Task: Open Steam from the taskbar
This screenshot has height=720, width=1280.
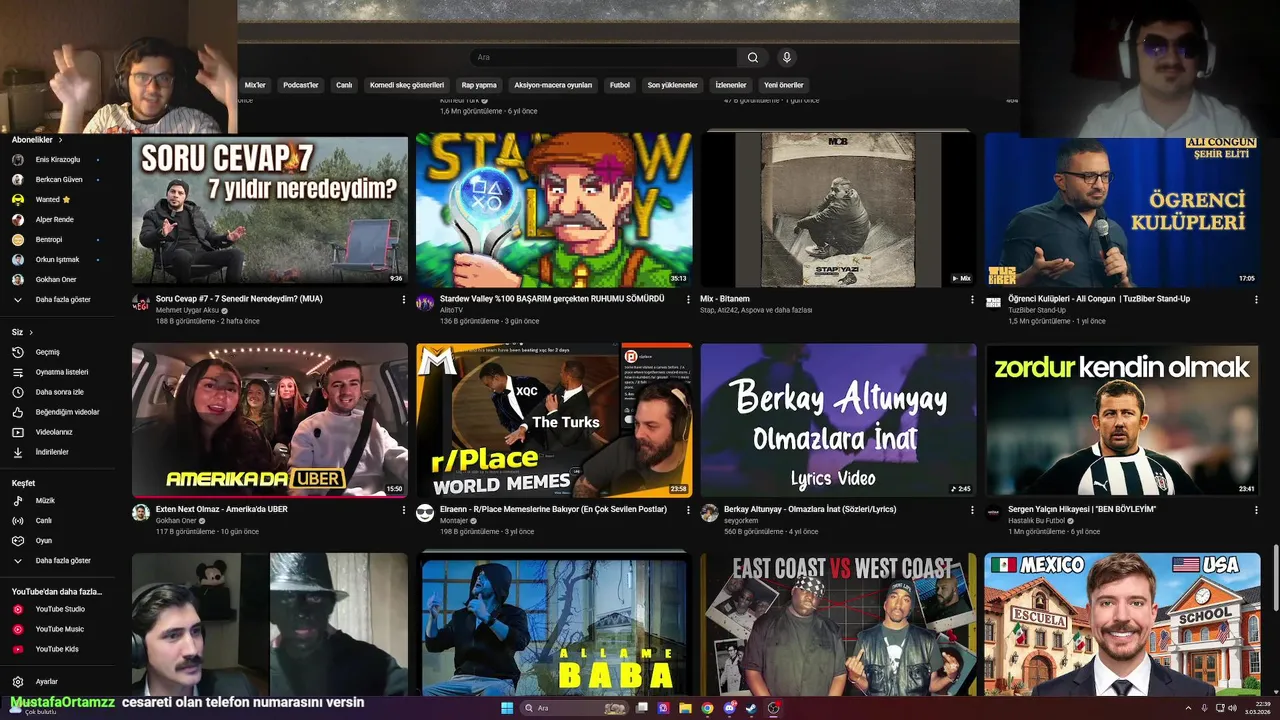Action: 751,708
